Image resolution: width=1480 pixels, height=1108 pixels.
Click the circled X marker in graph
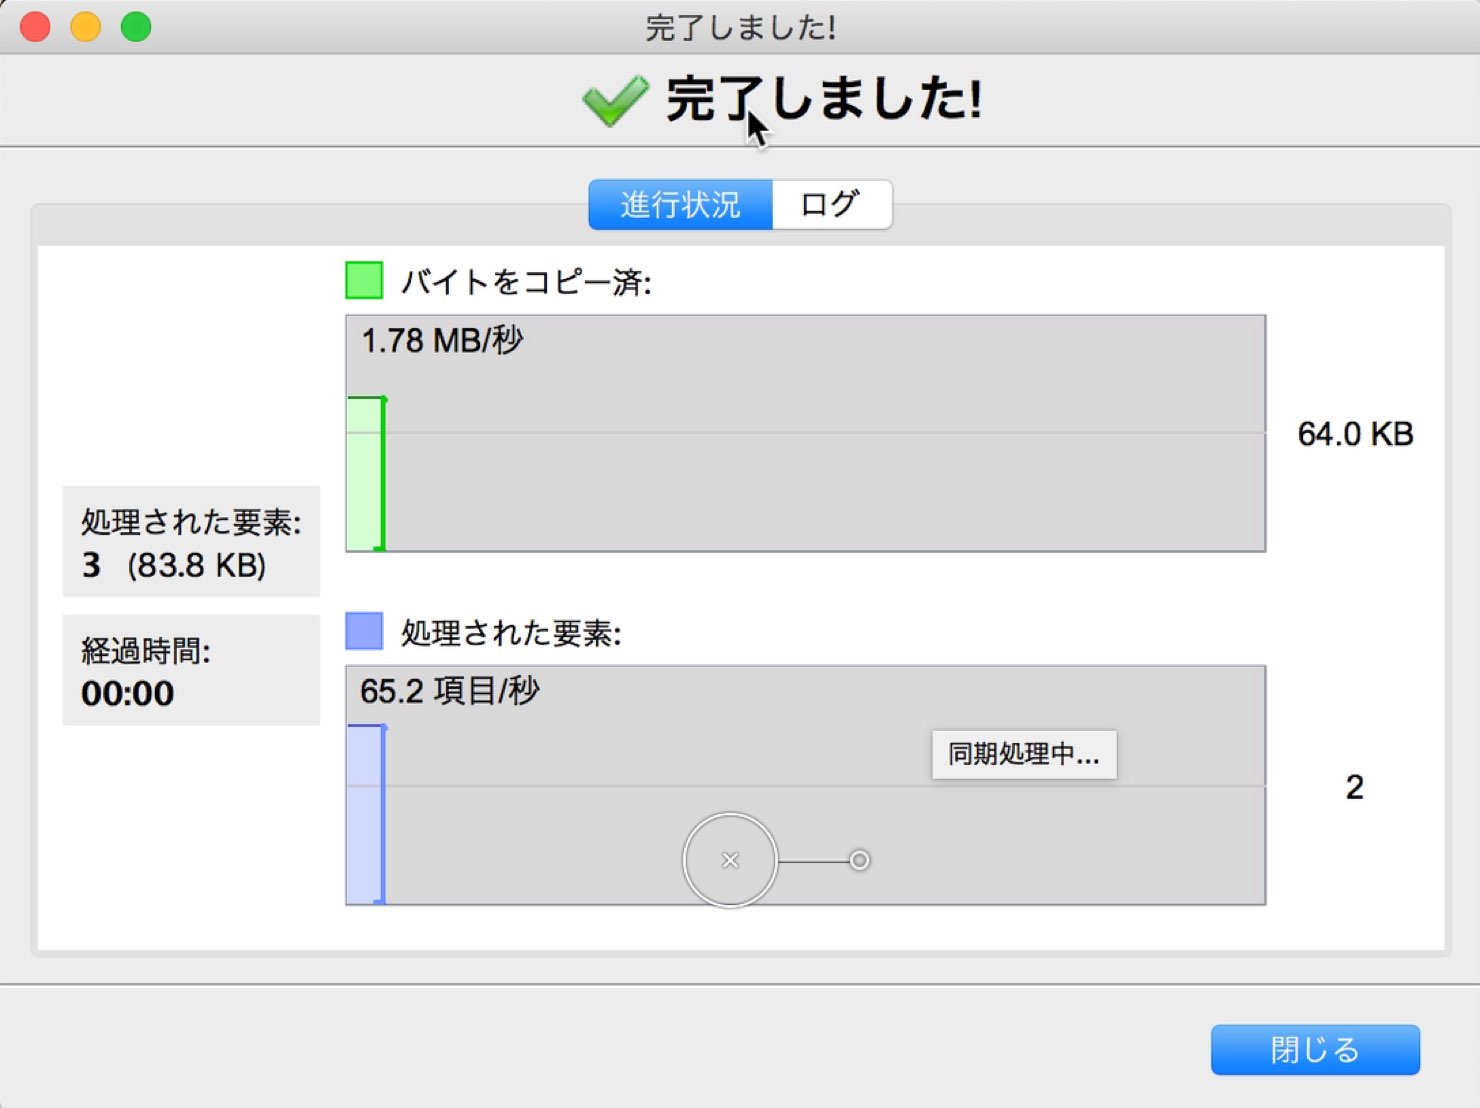pos(730,860)
